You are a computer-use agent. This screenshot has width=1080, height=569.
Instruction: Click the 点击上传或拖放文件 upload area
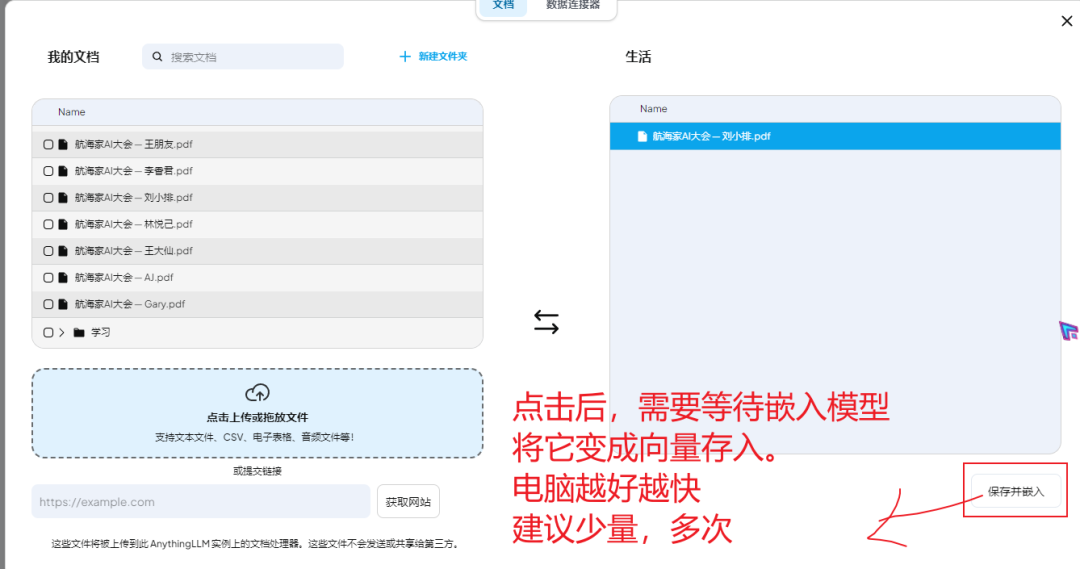point(257,413)
